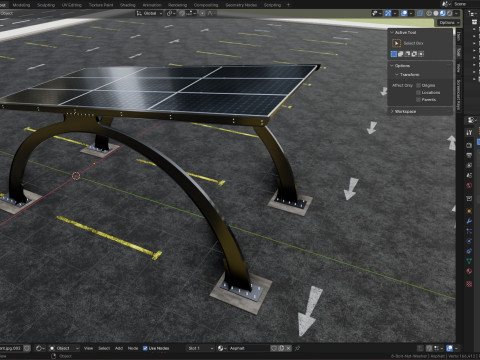The width and height of the screenshot is (480, 360).
Task: Toggle proportional editing in header
Action: 202,13
